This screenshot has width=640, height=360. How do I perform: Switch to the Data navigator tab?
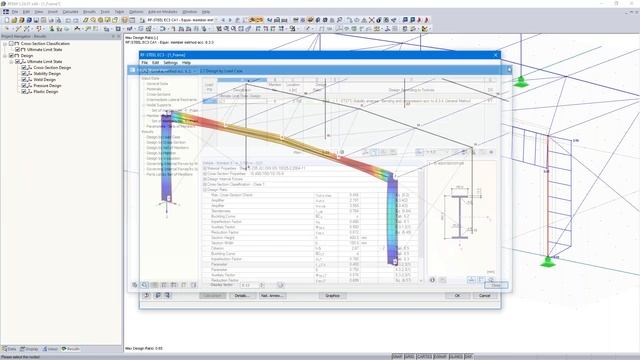(9, 349)
